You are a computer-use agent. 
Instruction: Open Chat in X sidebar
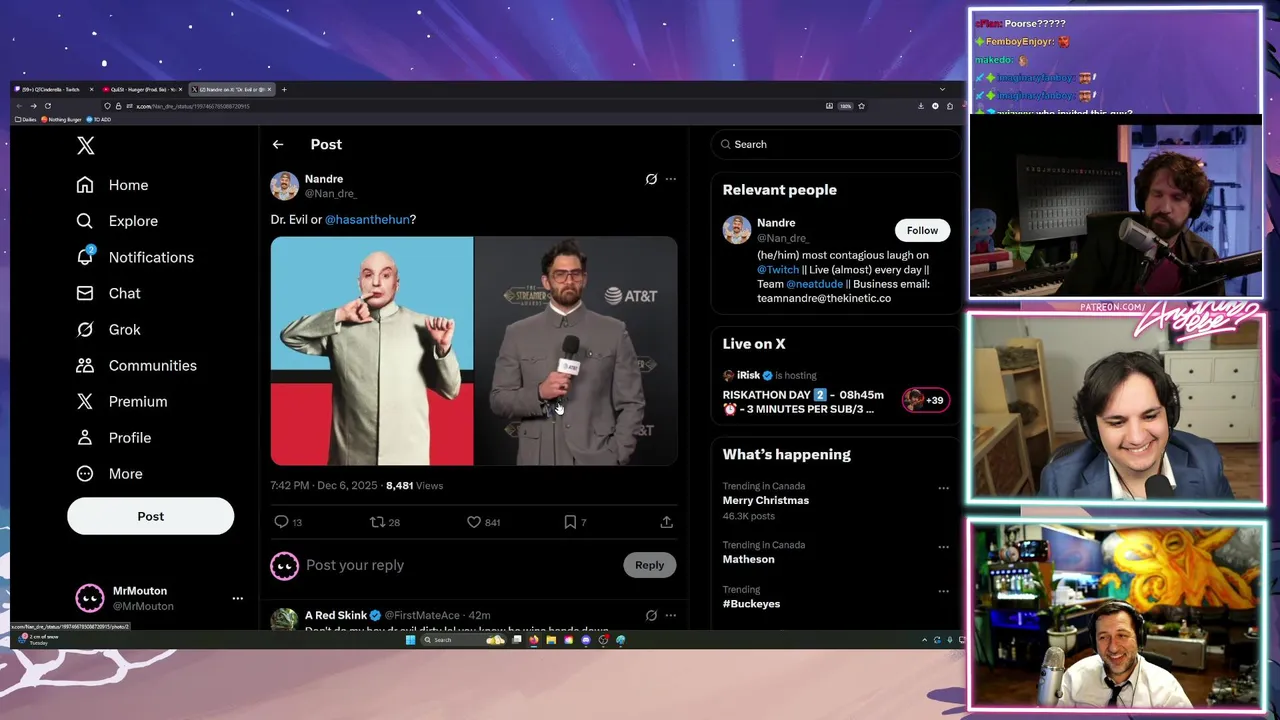pyautogui.click(x=110, y=293)
